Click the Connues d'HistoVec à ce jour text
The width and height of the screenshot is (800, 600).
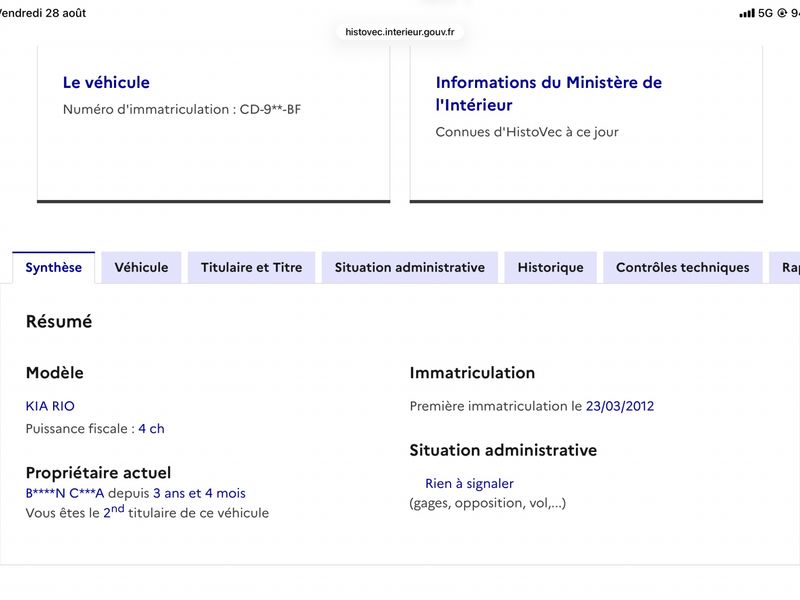tap(527, 132)
